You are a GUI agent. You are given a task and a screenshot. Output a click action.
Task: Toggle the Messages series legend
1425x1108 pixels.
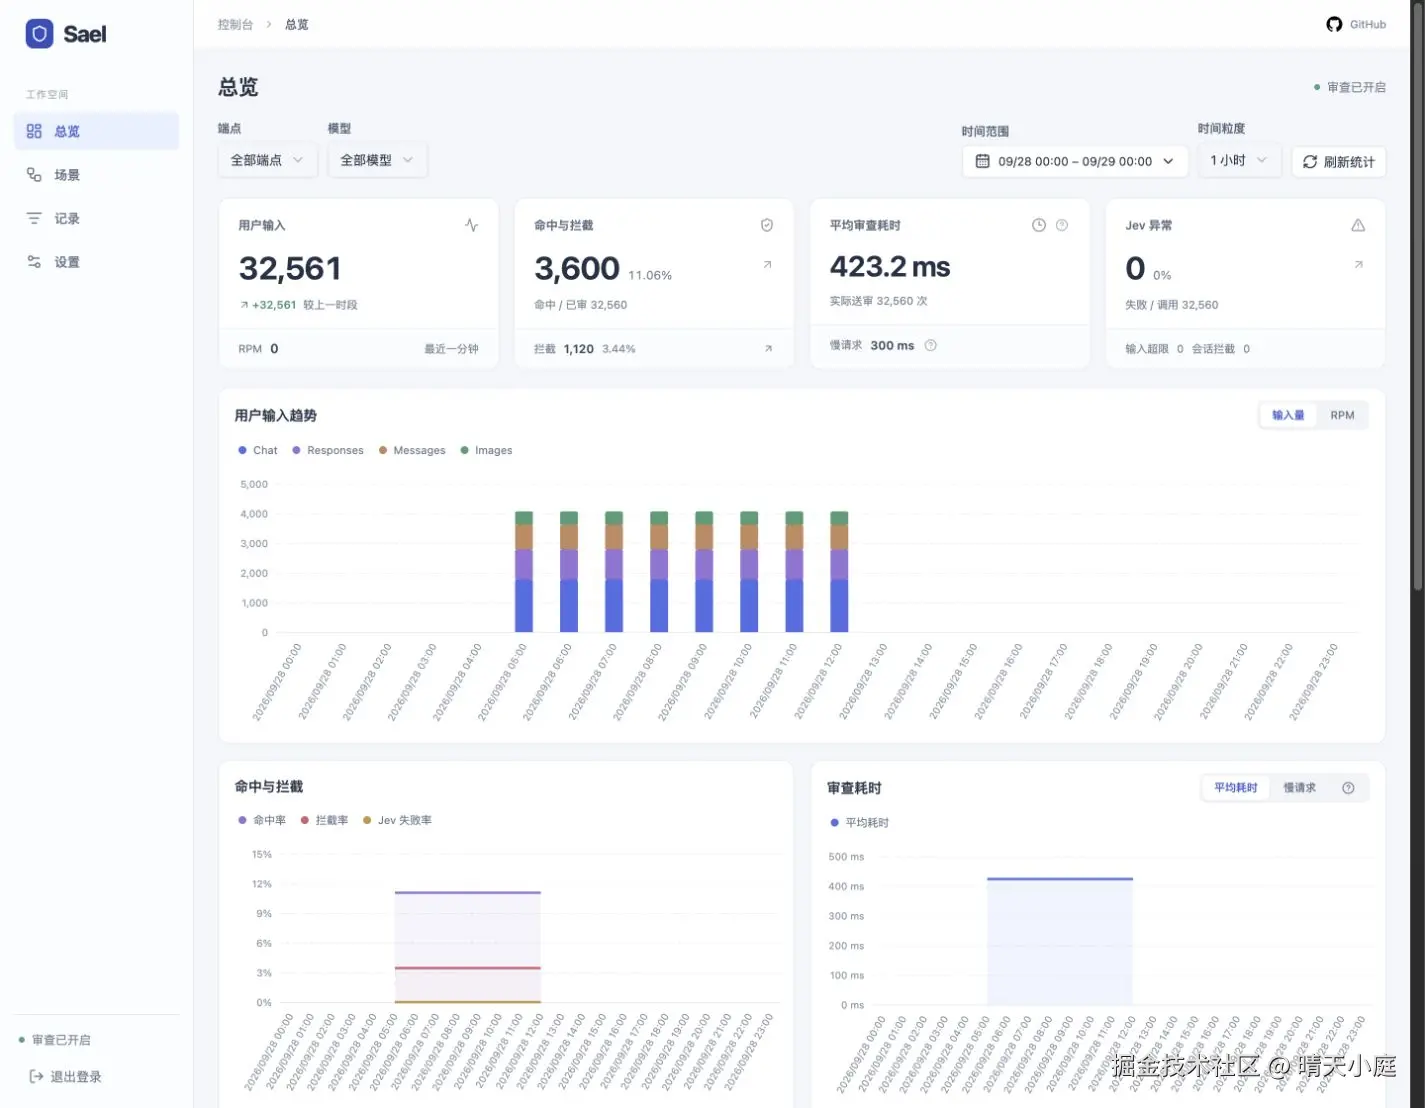[412, 451]
